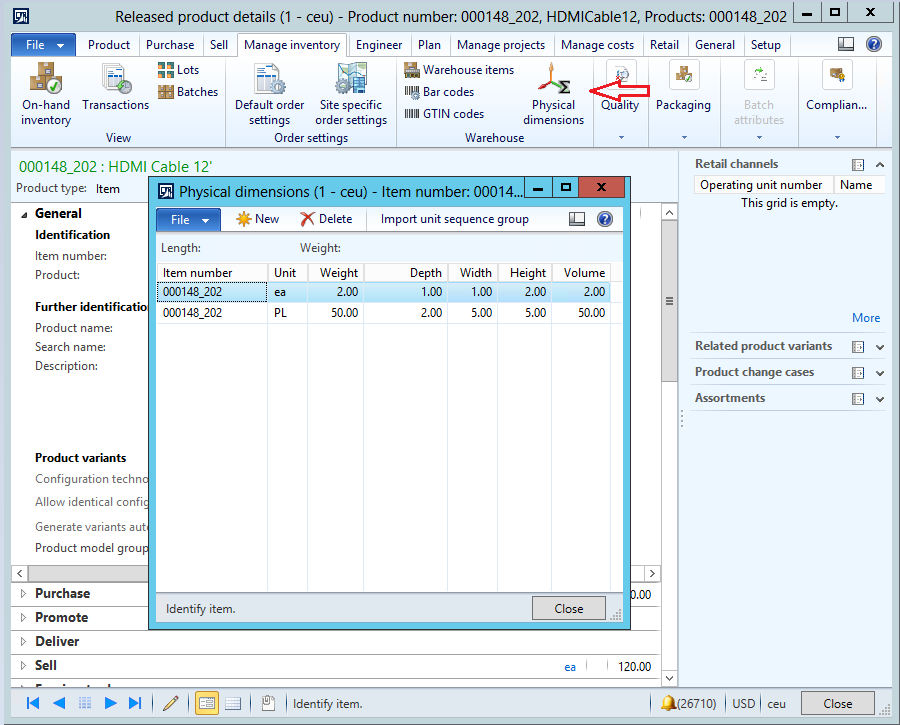The image size is (900, 725).
Task: Click the Physical dimensions ribbon icon
Action: [553, 93]
